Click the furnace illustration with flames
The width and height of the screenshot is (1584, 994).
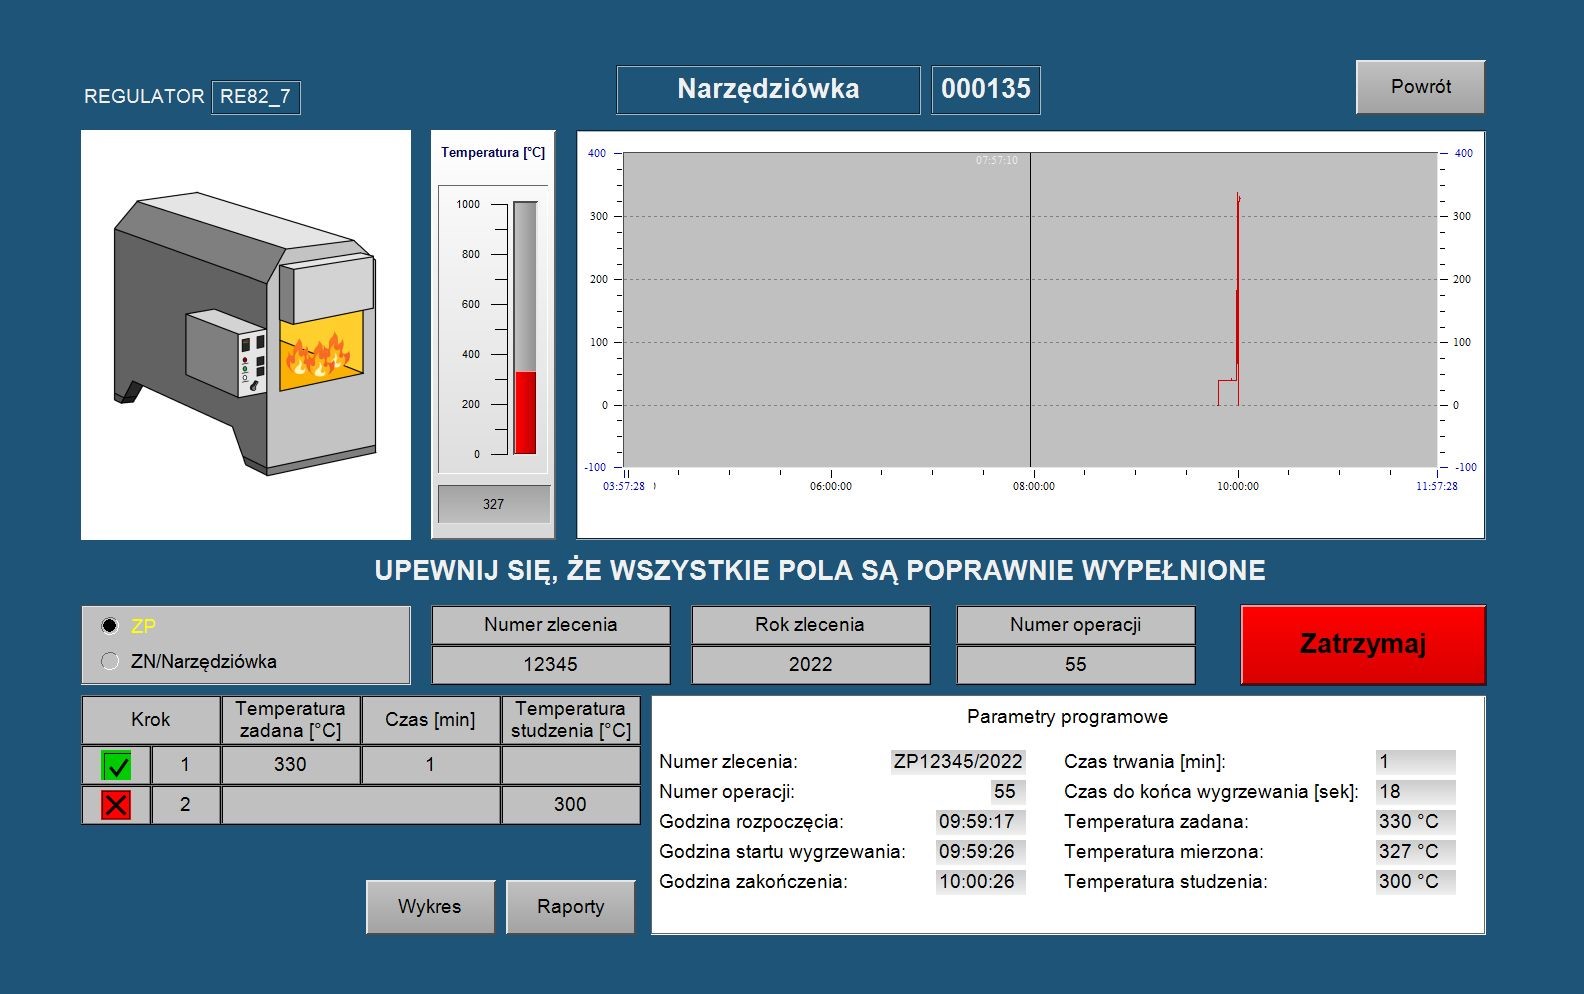246,335
